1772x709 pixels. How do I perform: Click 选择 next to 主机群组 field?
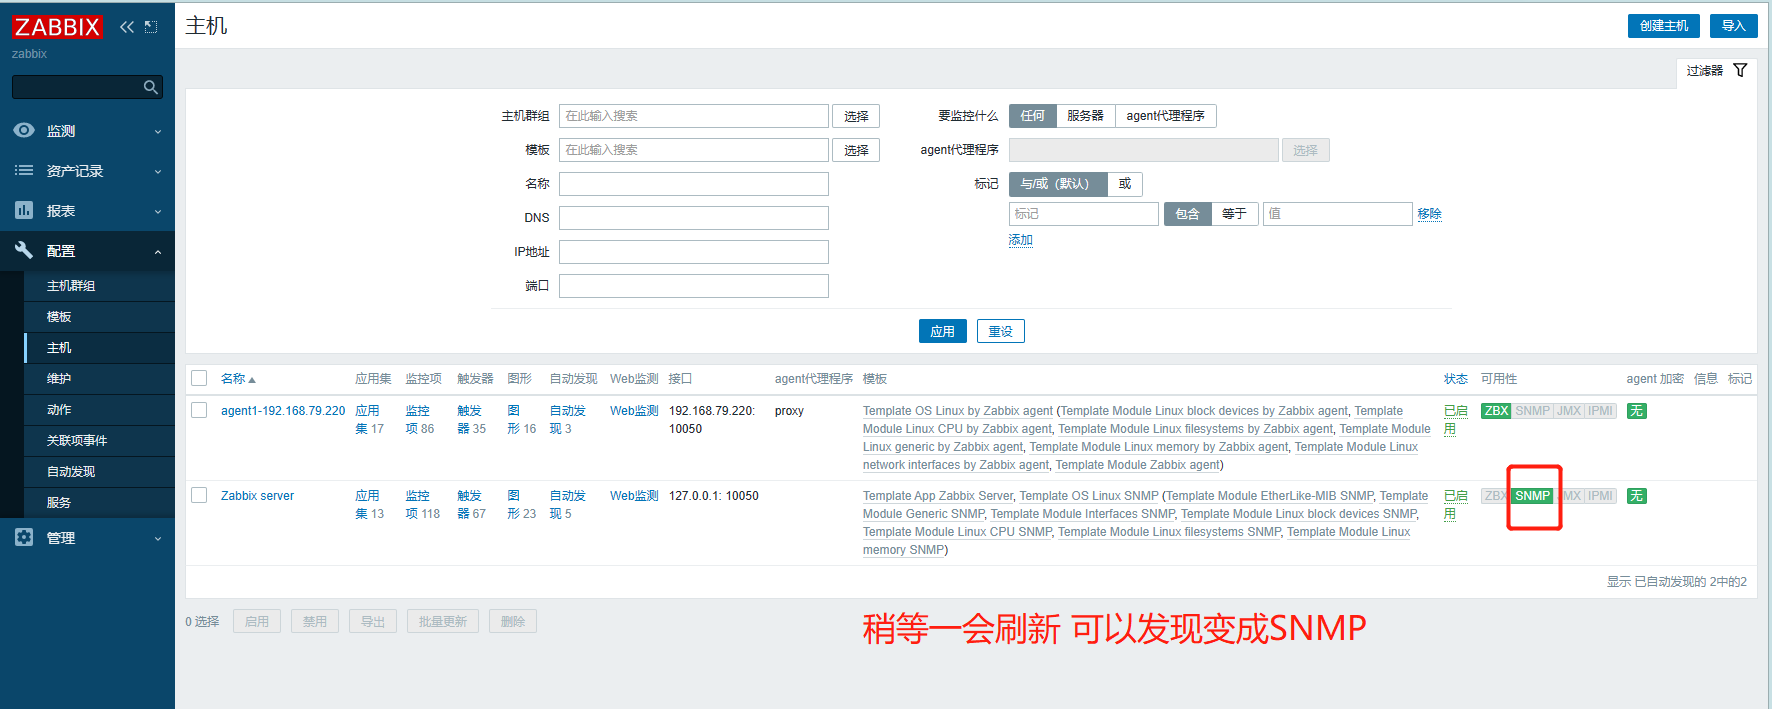856,116
